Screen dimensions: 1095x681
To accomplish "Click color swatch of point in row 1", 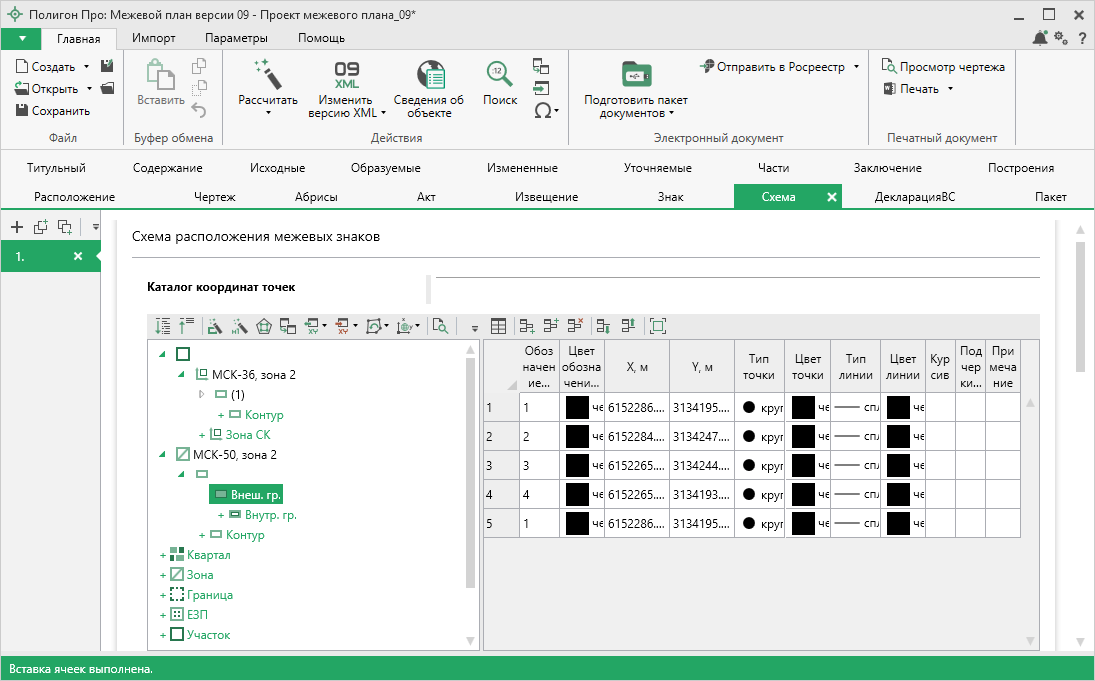I will tap(803, 408).
